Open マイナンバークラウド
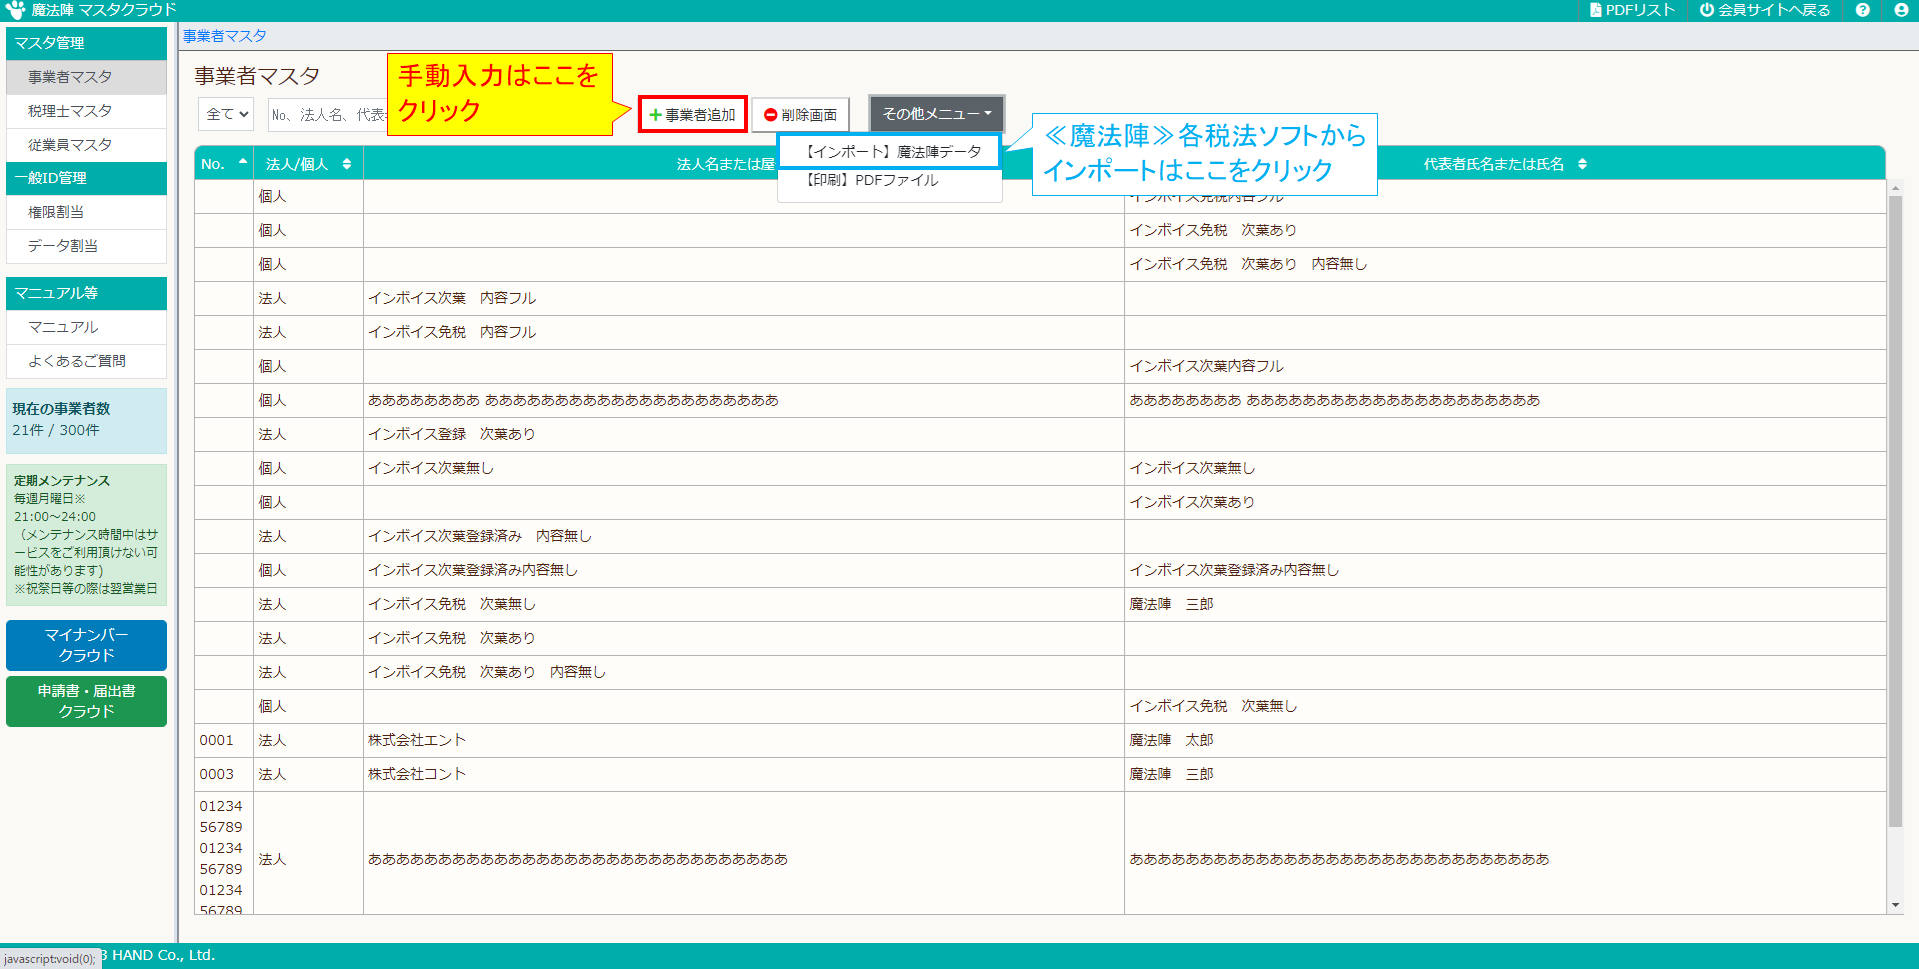The image size is (1919, 969). pos(85,645)
